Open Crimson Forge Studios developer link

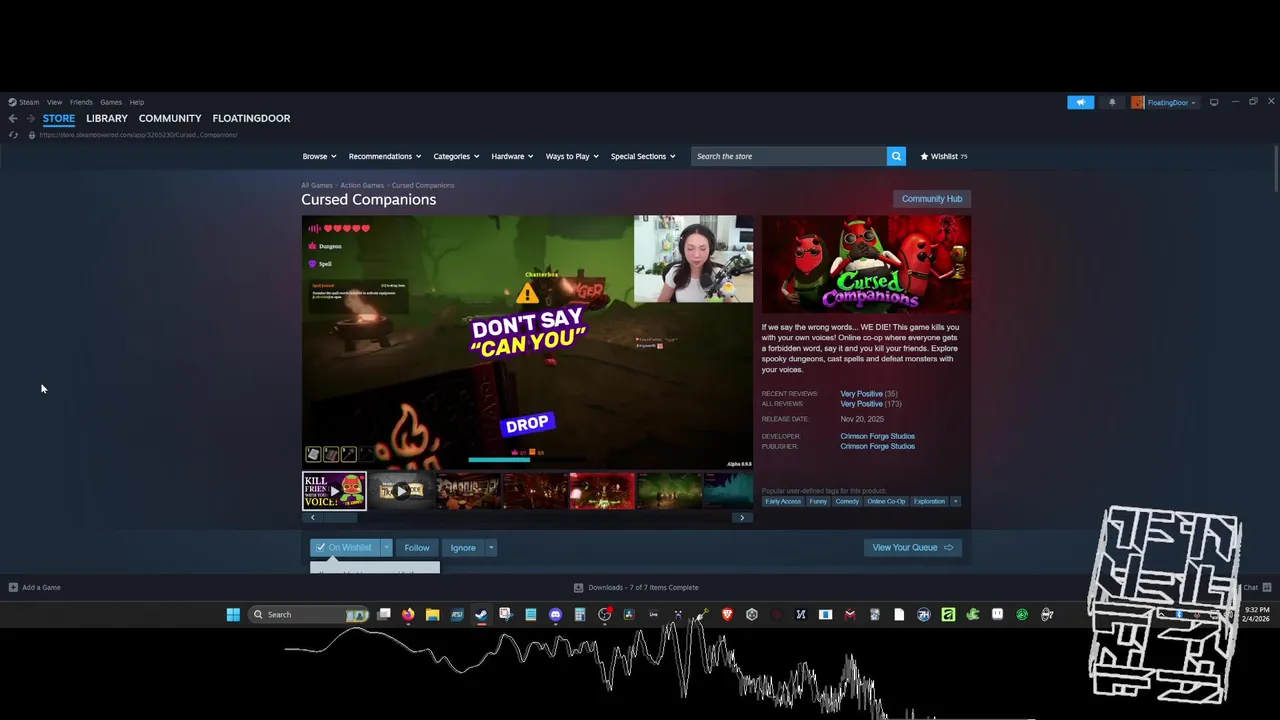pos(878,436)
